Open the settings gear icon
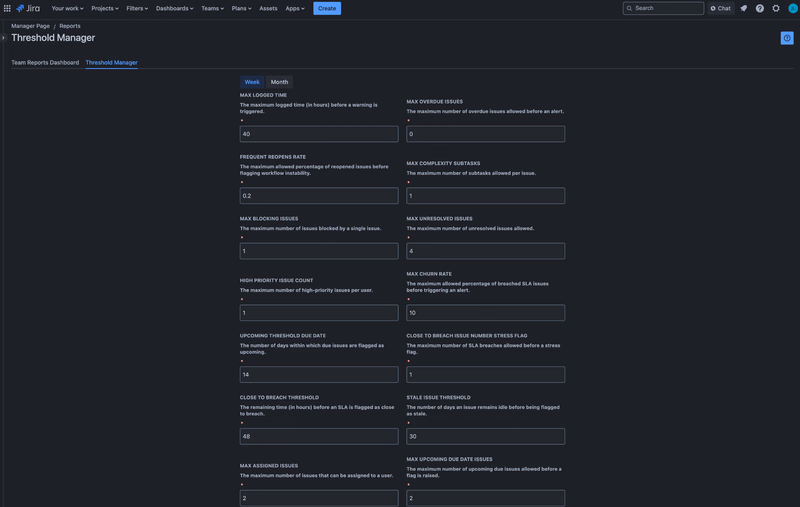This screenshot has width=800, height=507. point(776,8)
